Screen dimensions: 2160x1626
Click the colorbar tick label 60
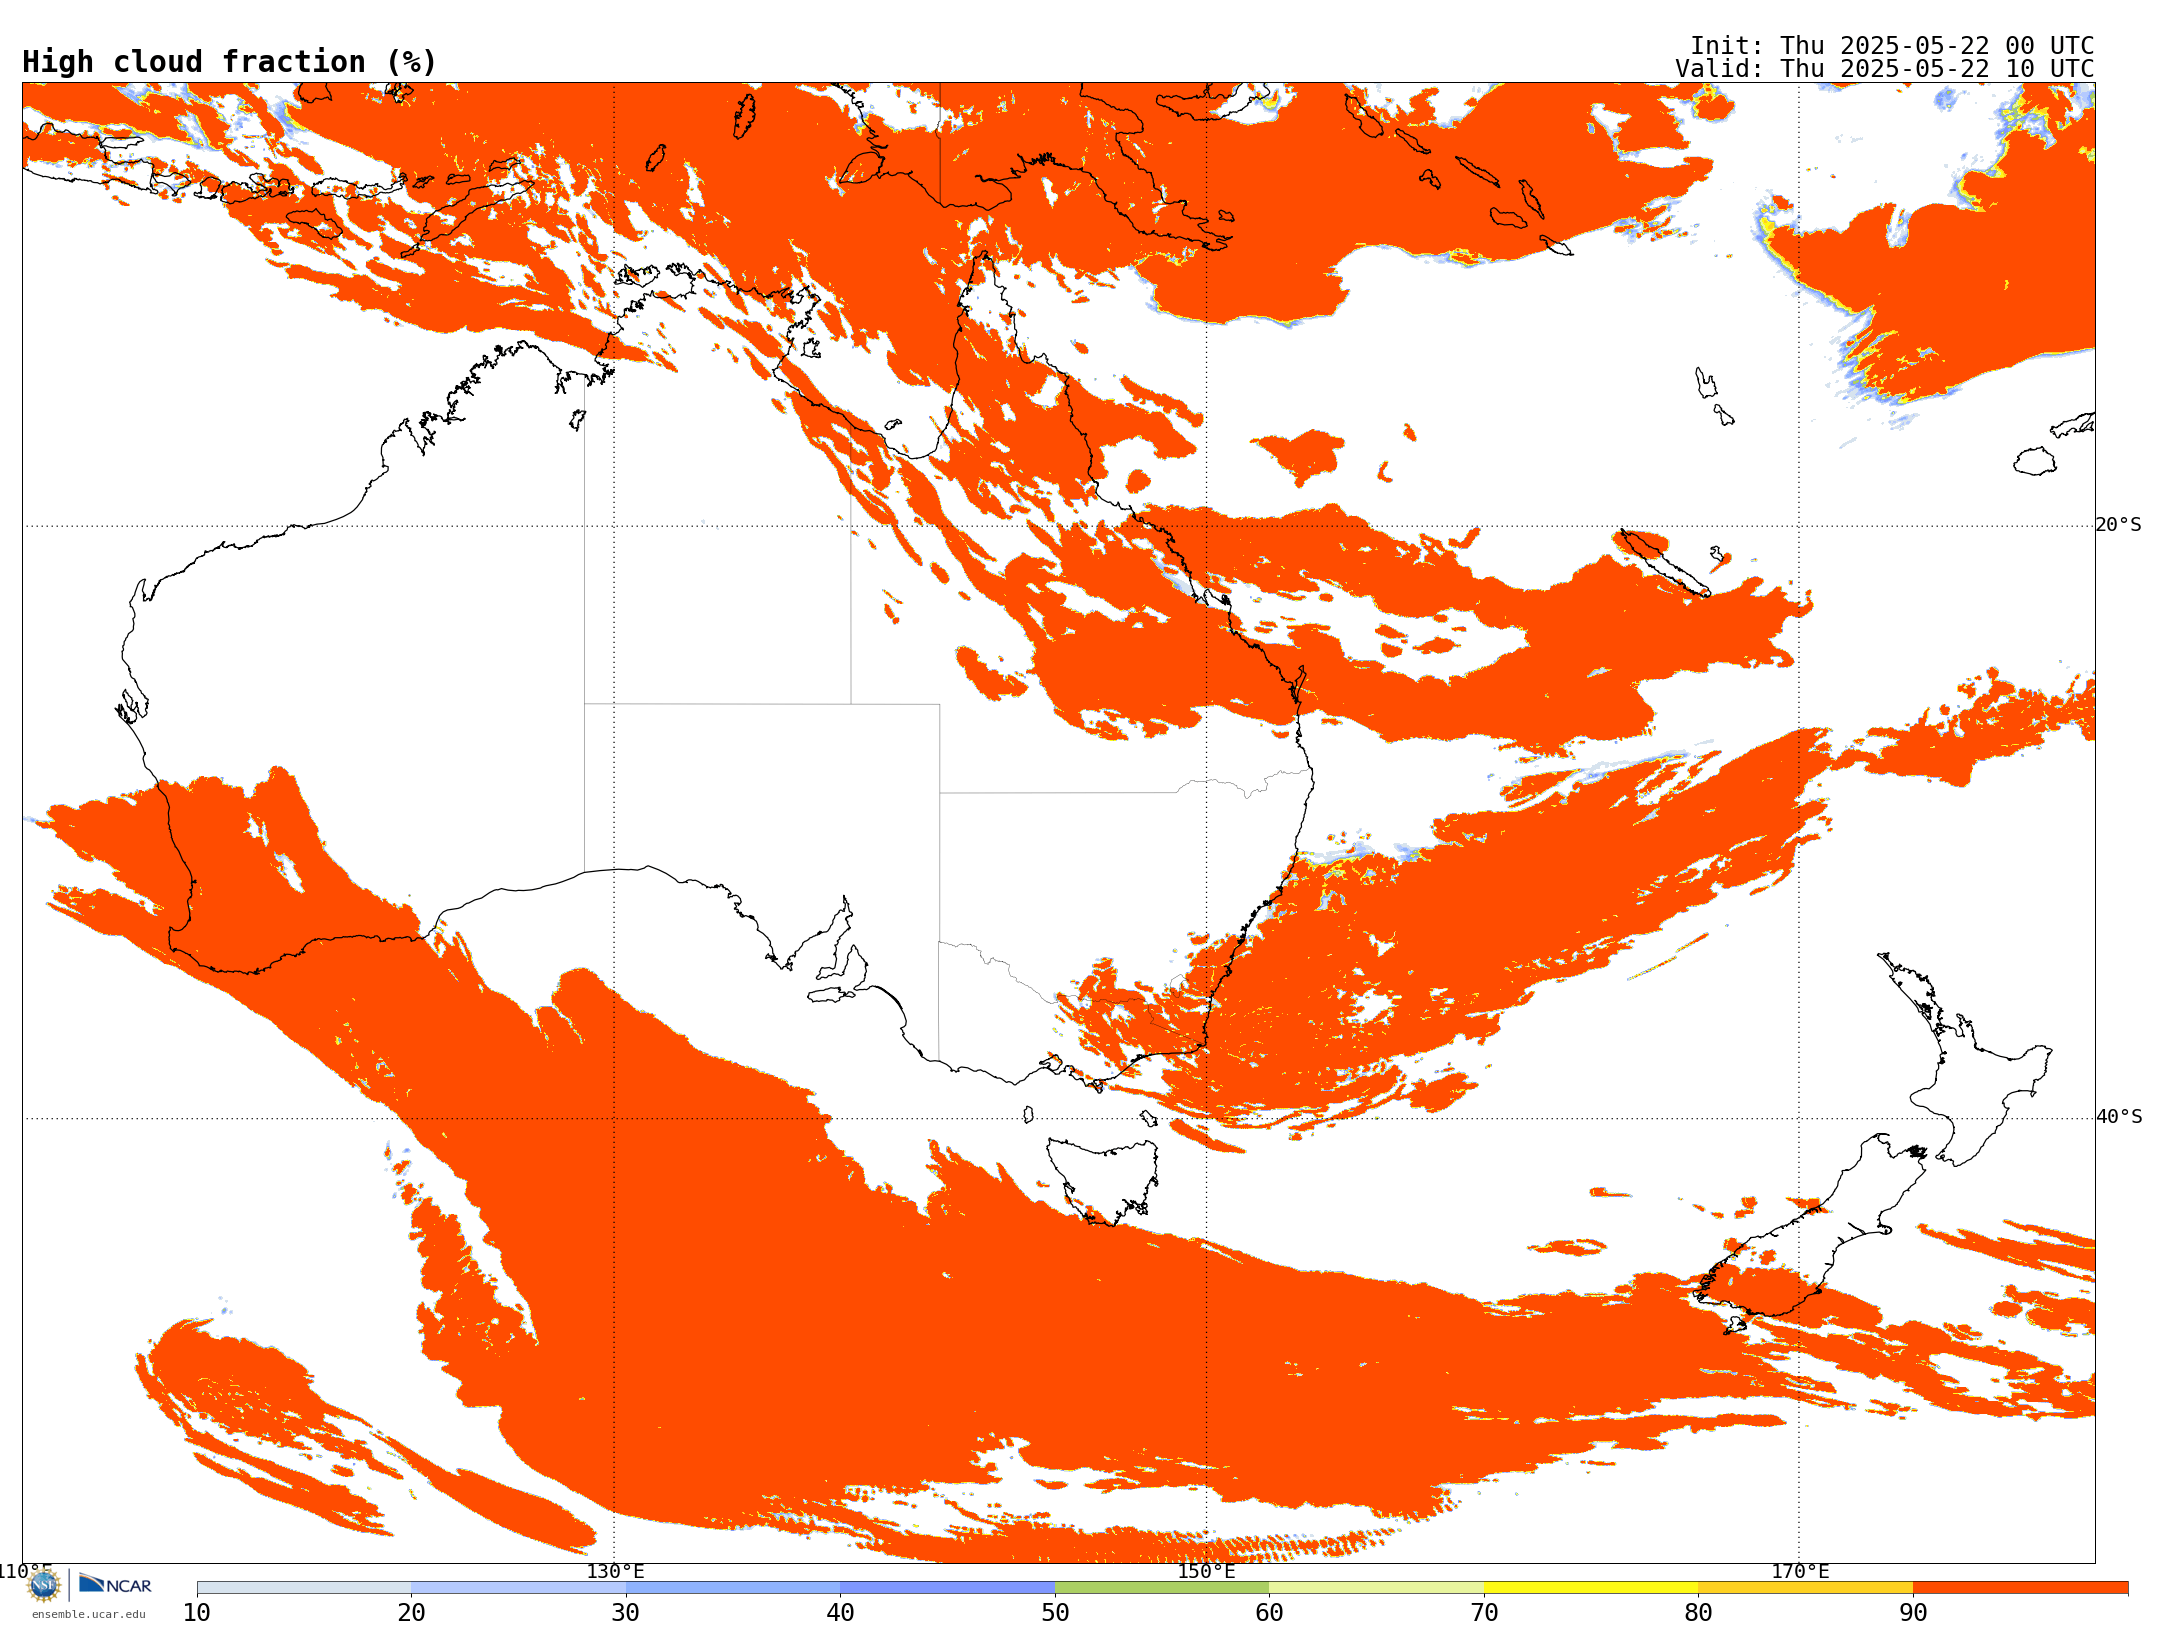click(1269, 1613)
